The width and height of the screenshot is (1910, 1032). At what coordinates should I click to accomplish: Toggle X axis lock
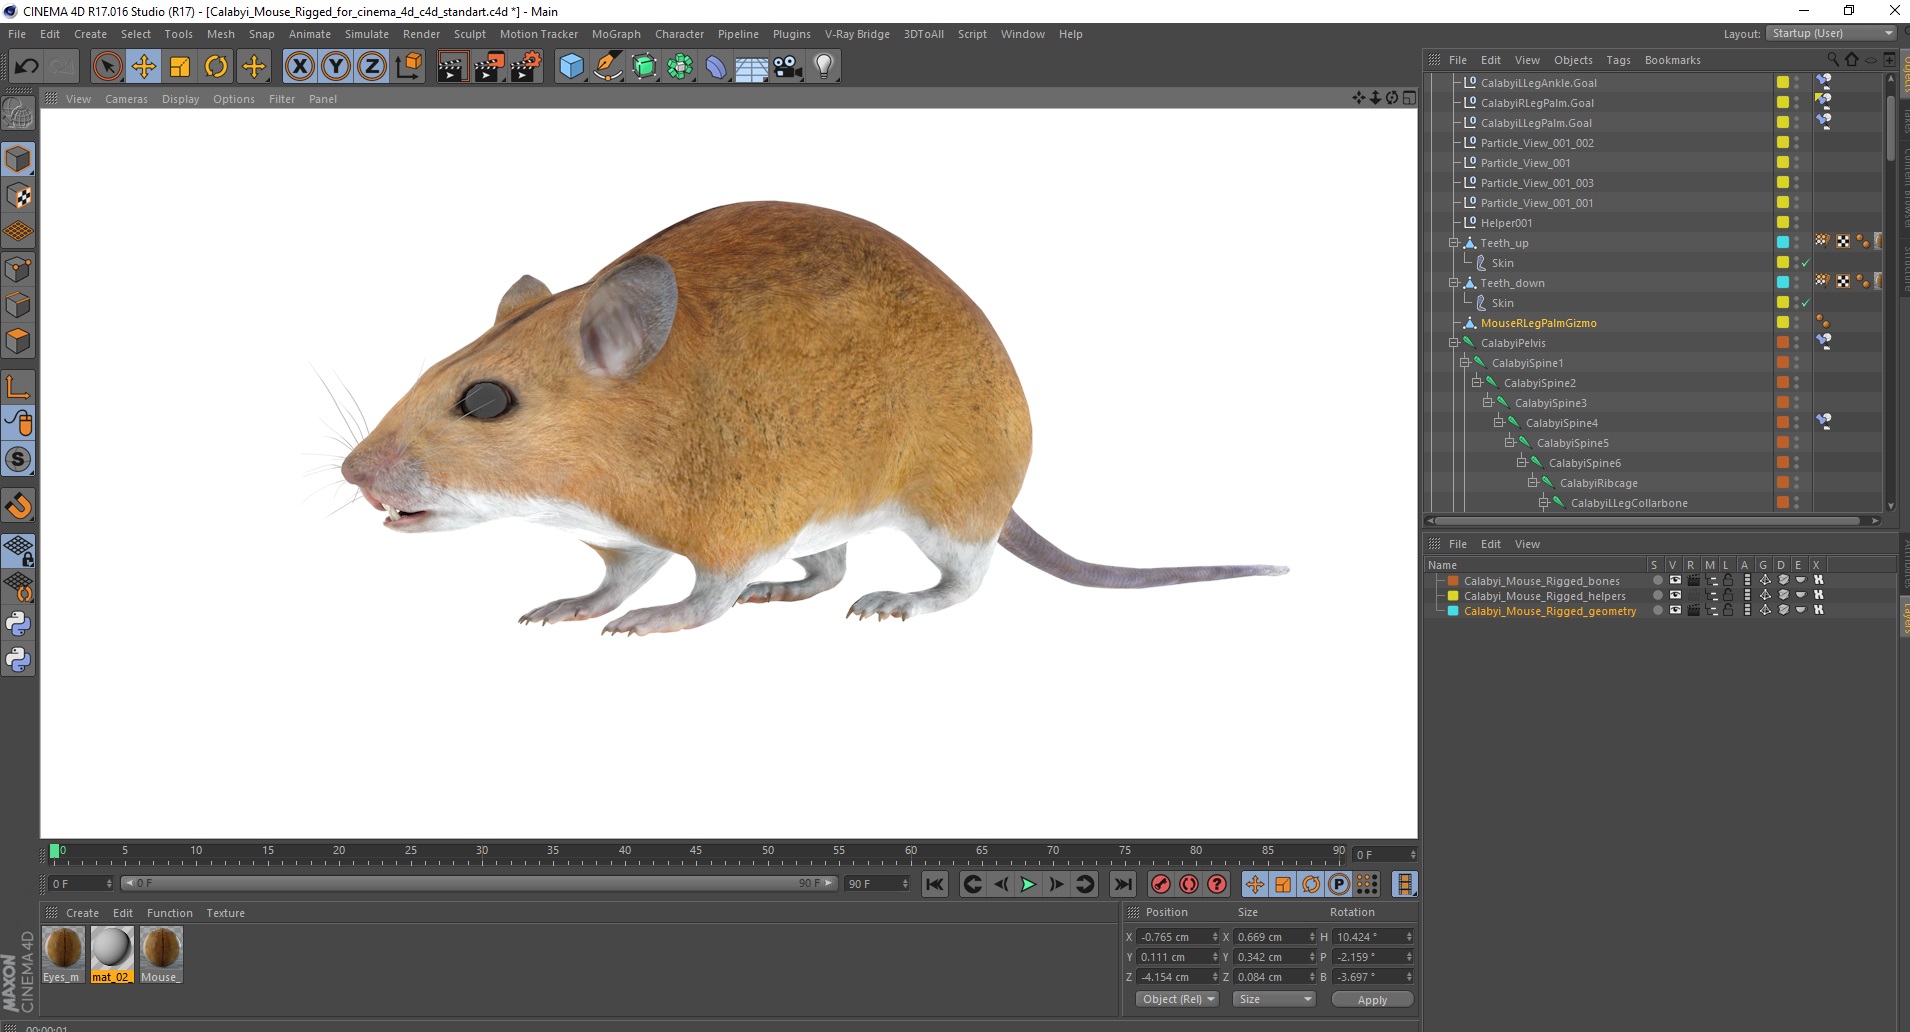click(x=299, y=67)
